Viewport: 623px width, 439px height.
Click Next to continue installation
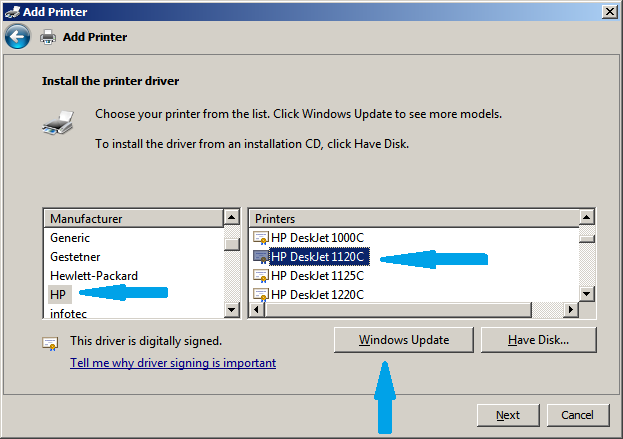point(508,415)
